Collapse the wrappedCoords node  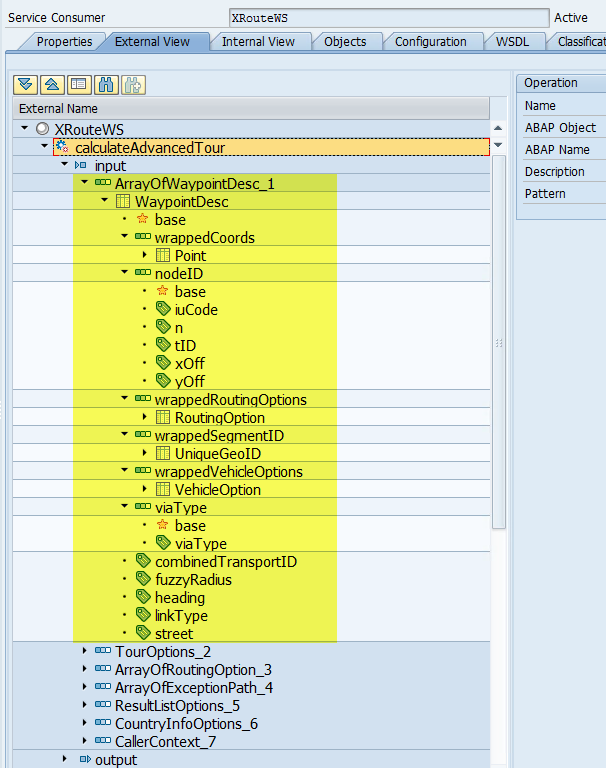click(x=125, y=237)
